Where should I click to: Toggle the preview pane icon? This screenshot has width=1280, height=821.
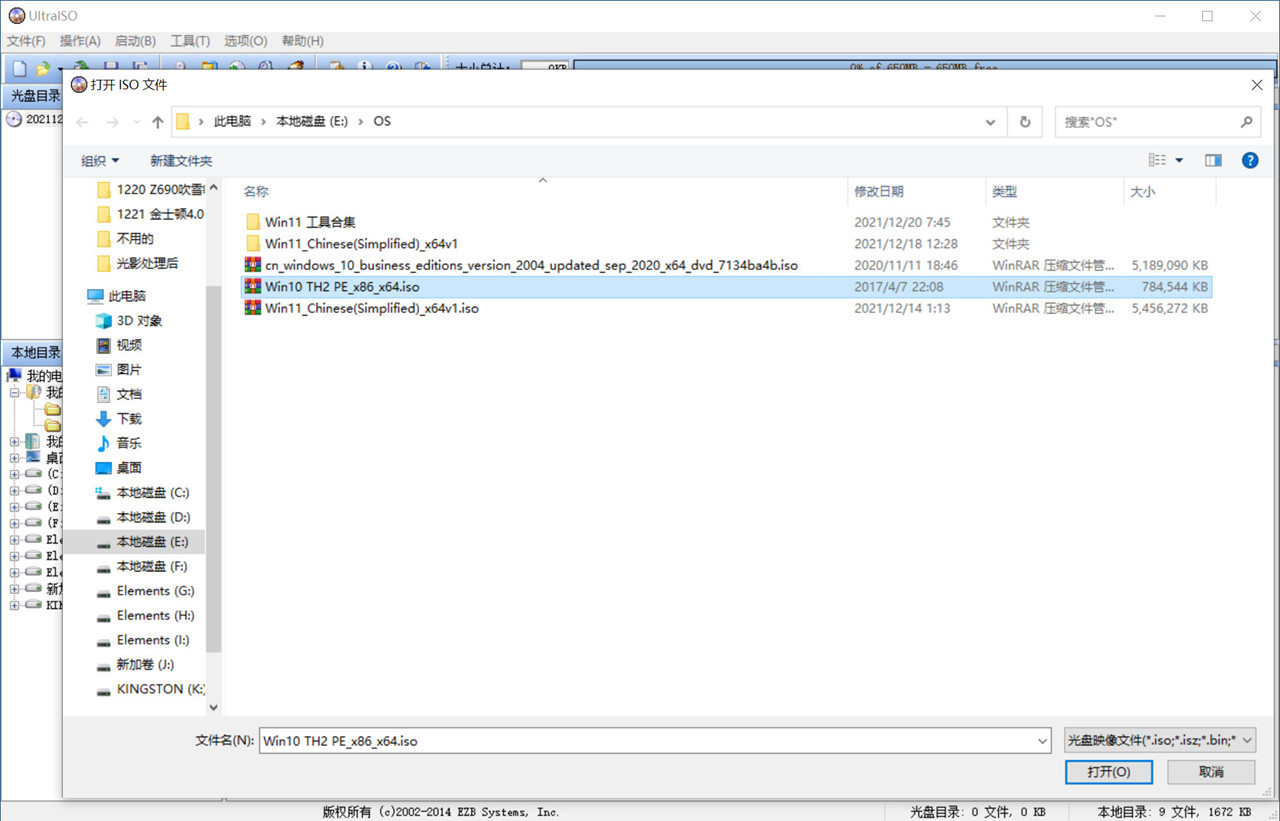[x=1212, y=159]
